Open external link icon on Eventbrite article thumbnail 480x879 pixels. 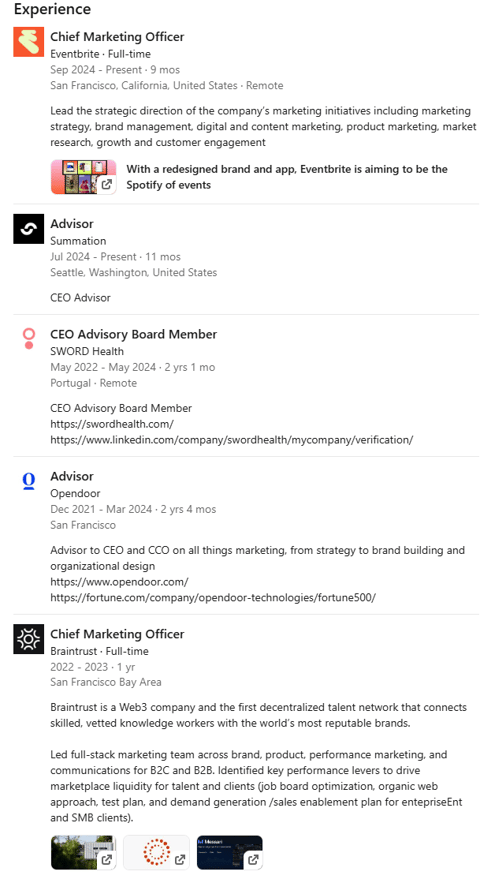tap(107, 184)
